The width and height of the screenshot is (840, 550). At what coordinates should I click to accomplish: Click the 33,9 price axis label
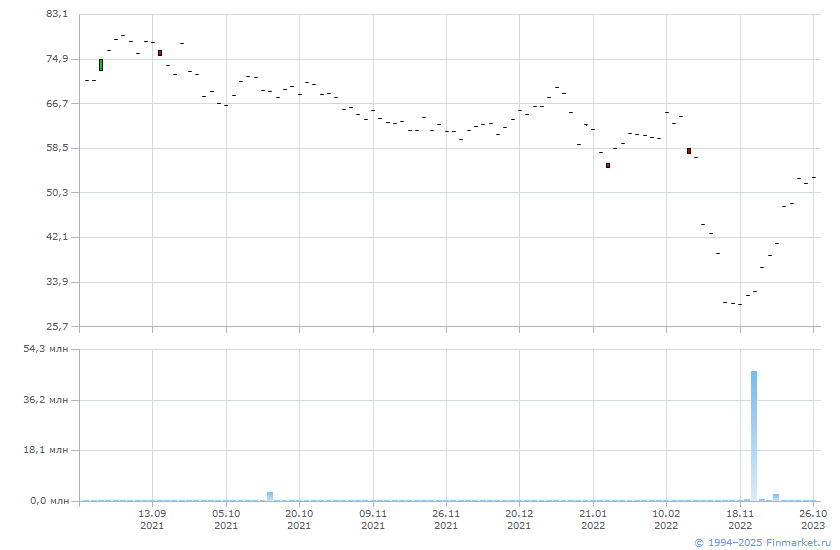pyautogui.click(x=57, y=281)
